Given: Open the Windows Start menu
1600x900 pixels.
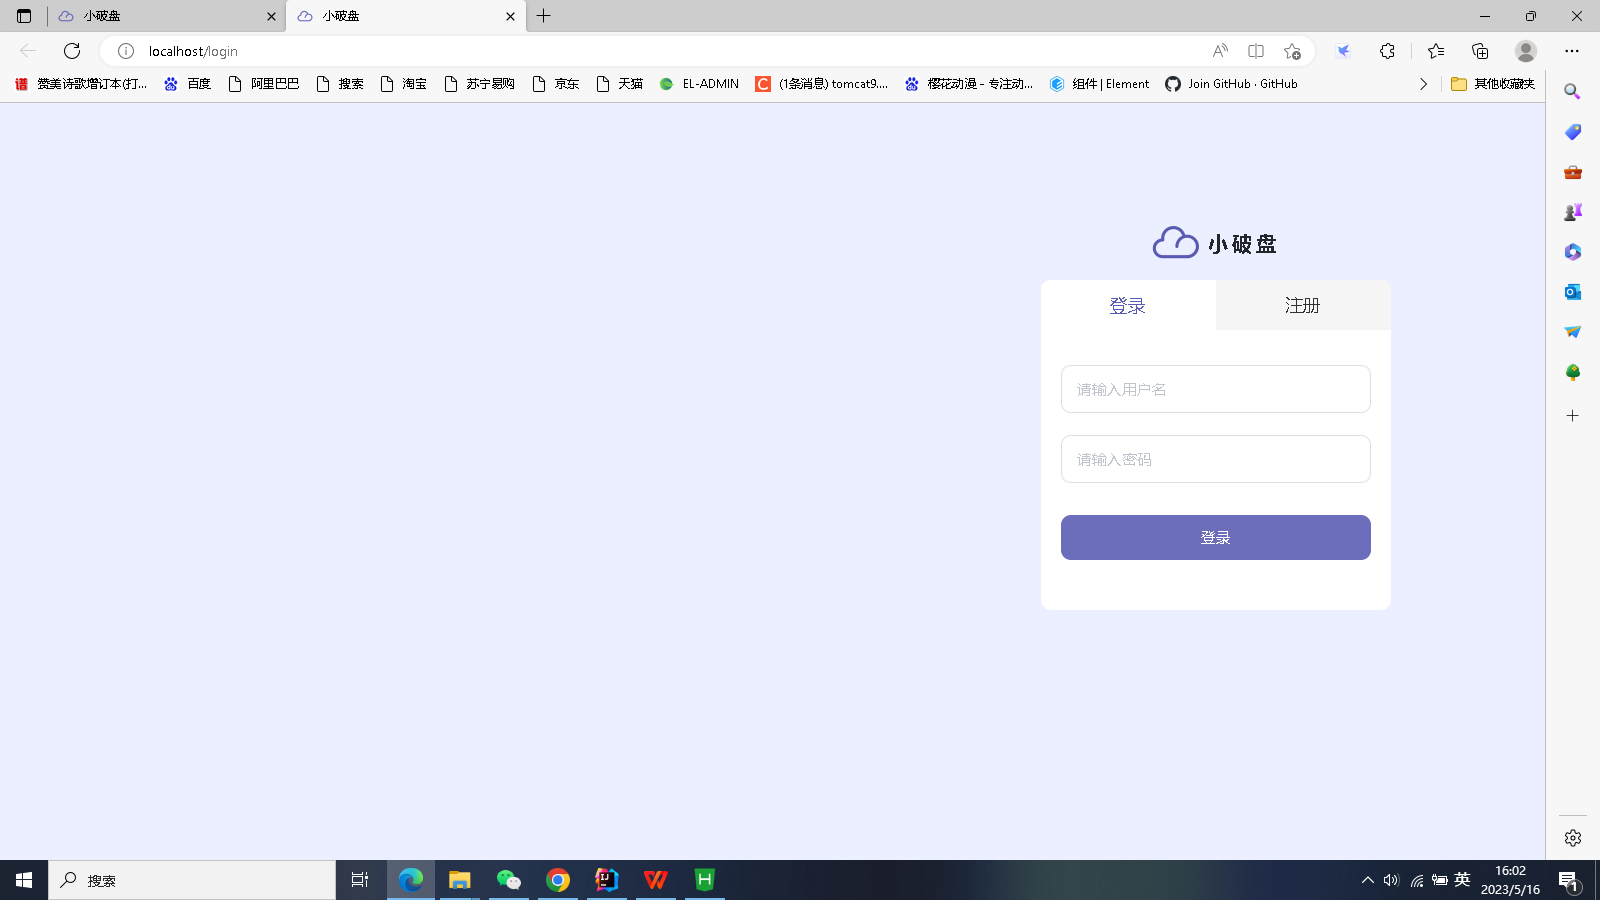Looking at the screenshot, I should (24, 880).
